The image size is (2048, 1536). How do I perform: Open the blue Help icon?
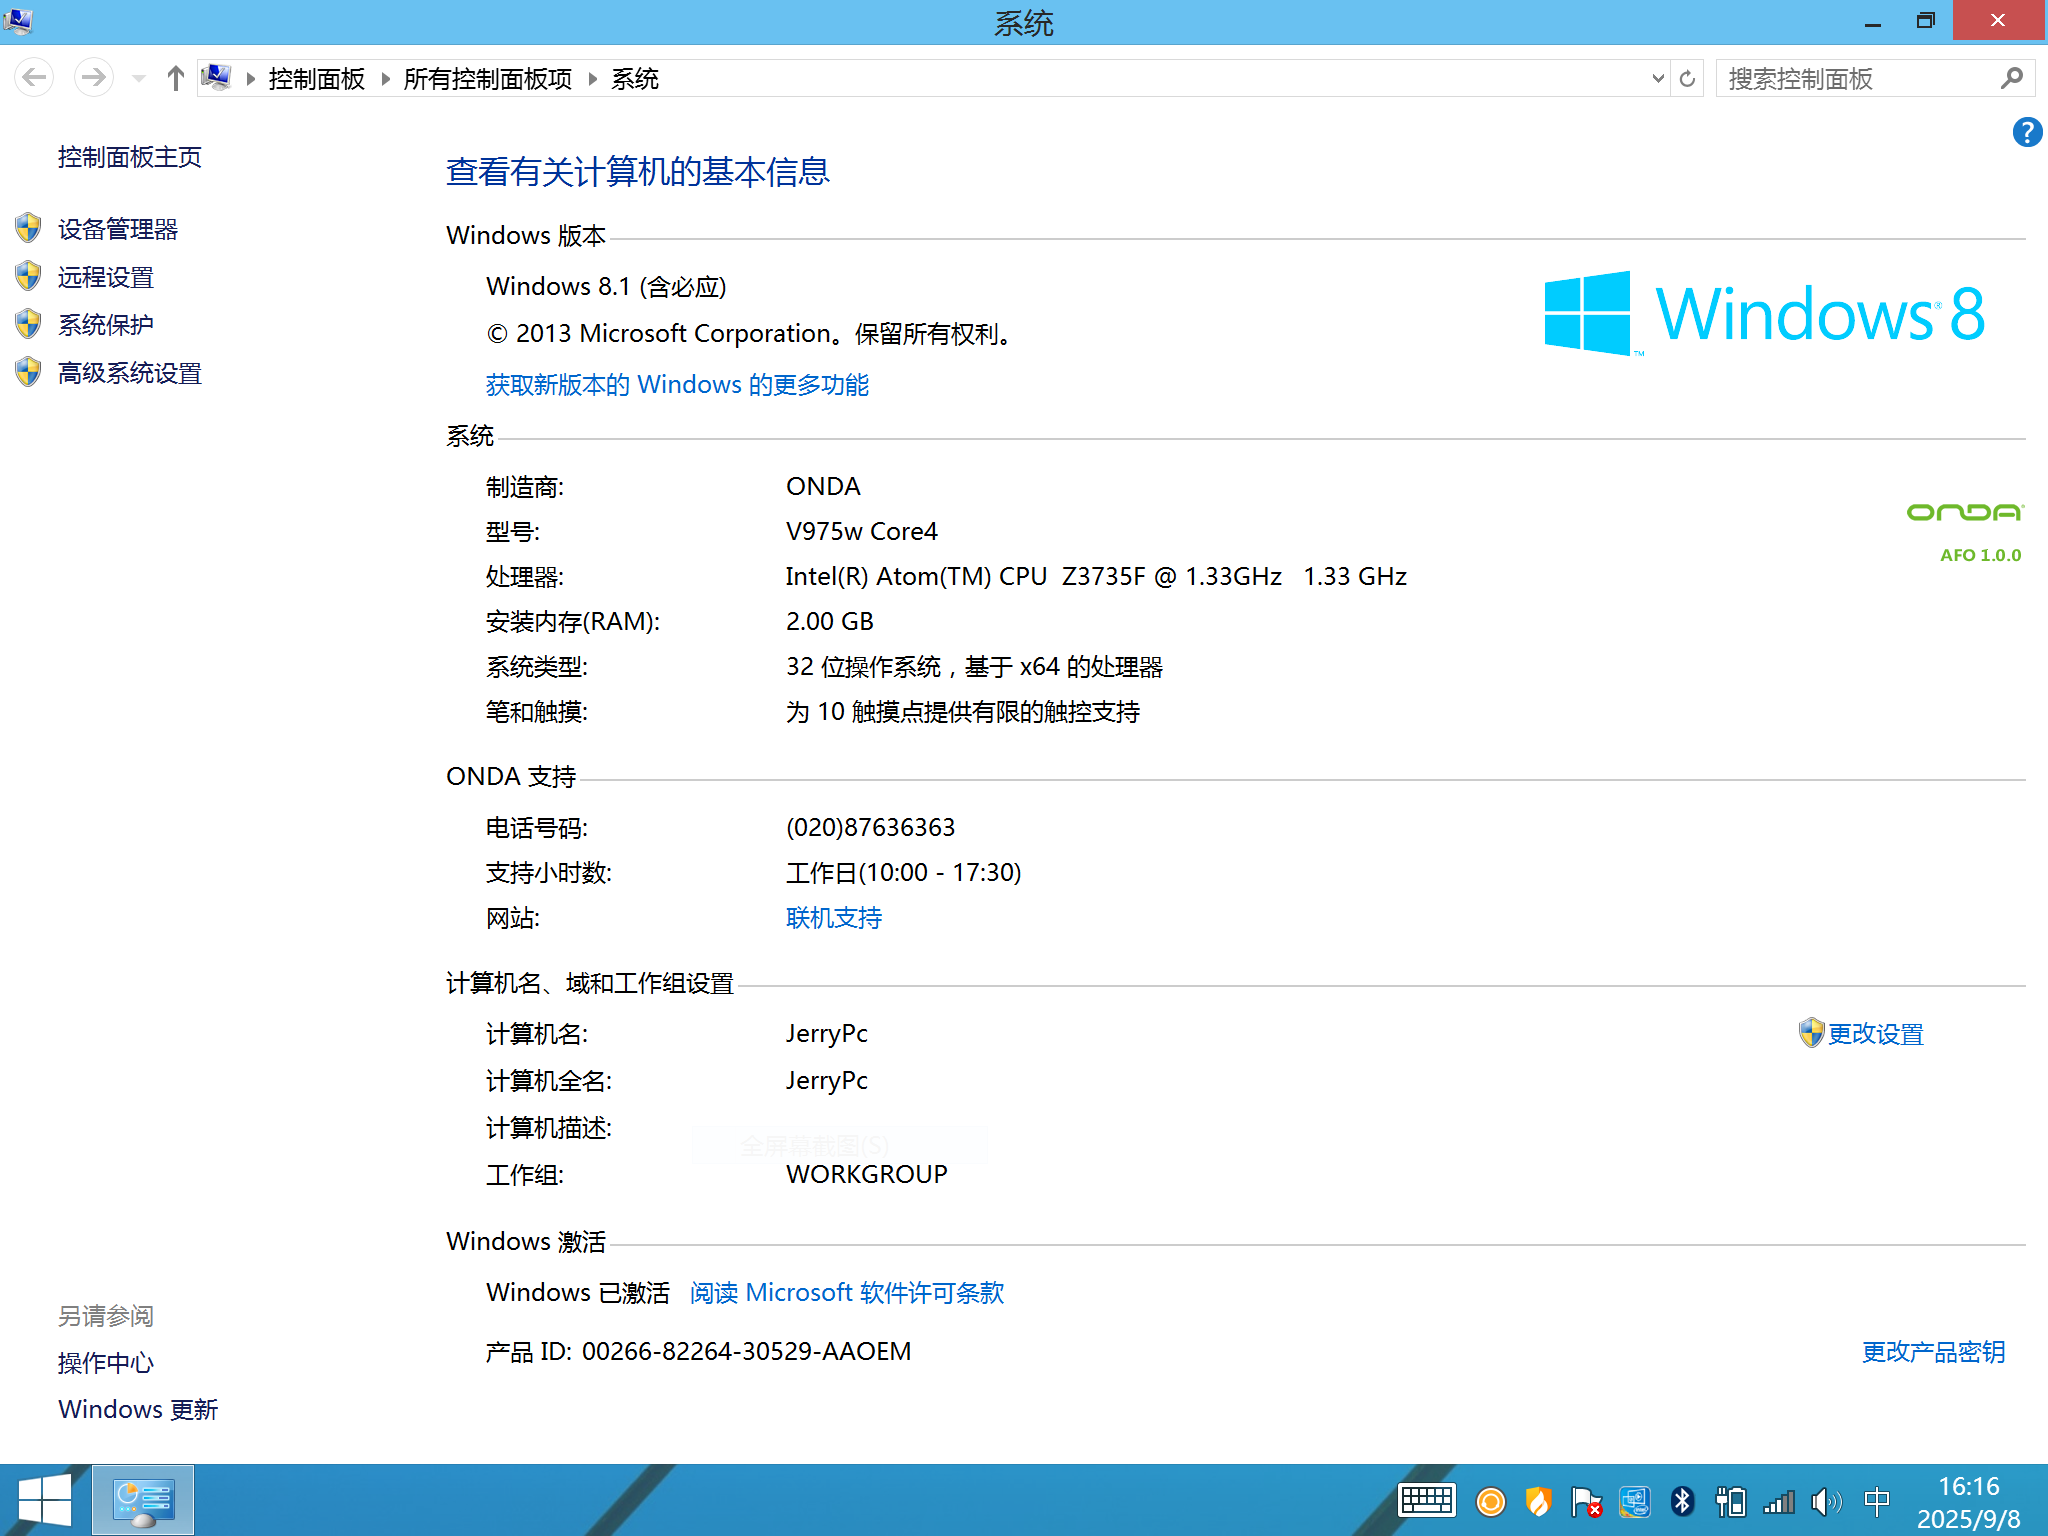2027,132
